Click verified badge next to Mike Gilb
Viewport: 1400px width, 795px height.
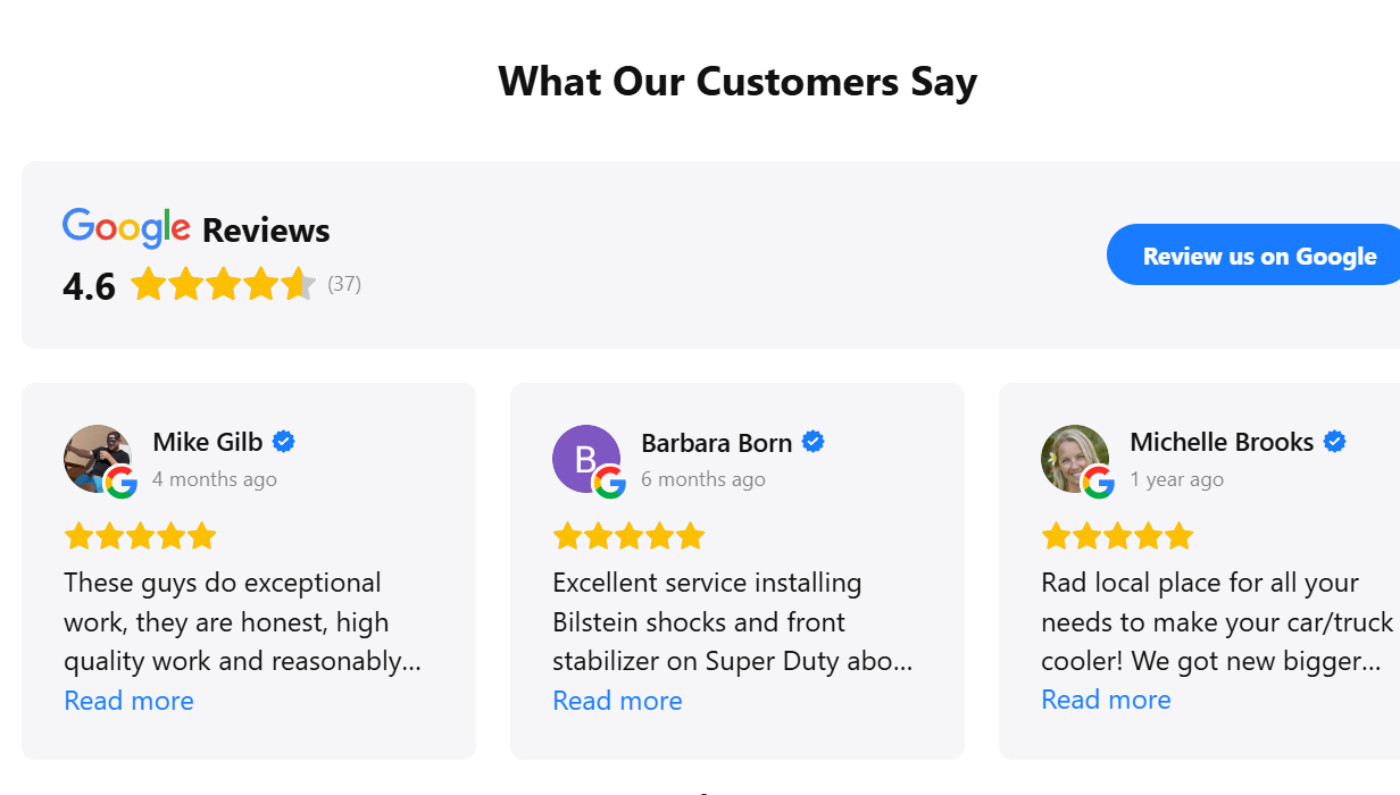click(x=284, y=441)
